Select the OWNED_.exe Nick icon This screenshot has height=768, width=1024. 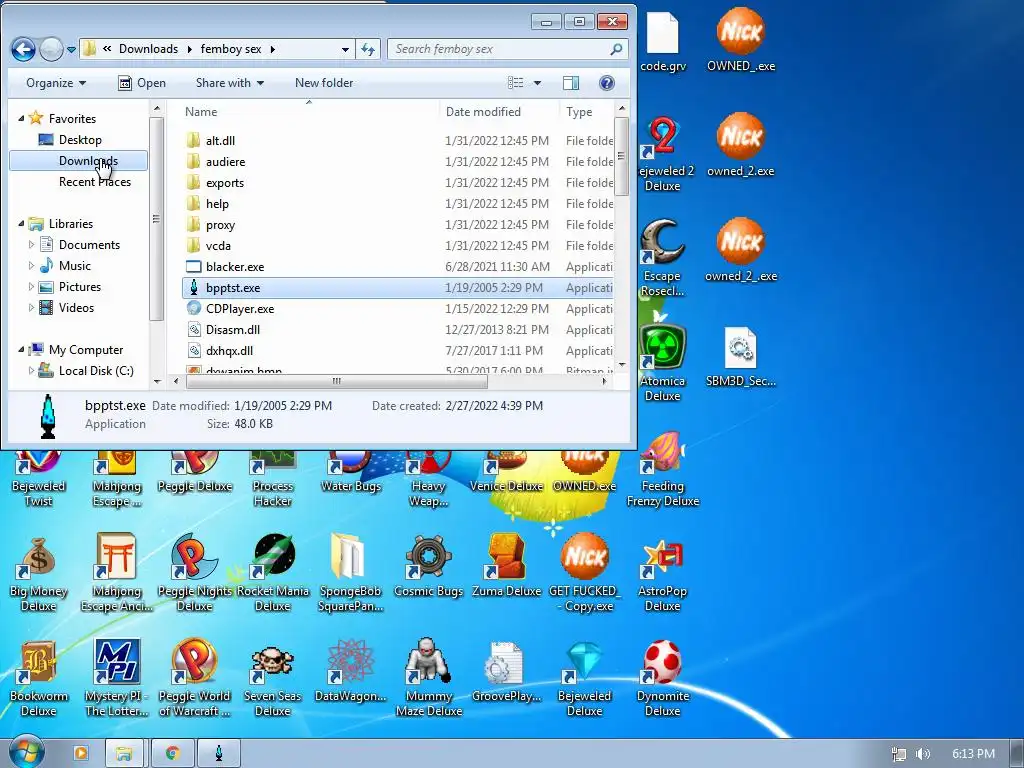pos(741,40)
